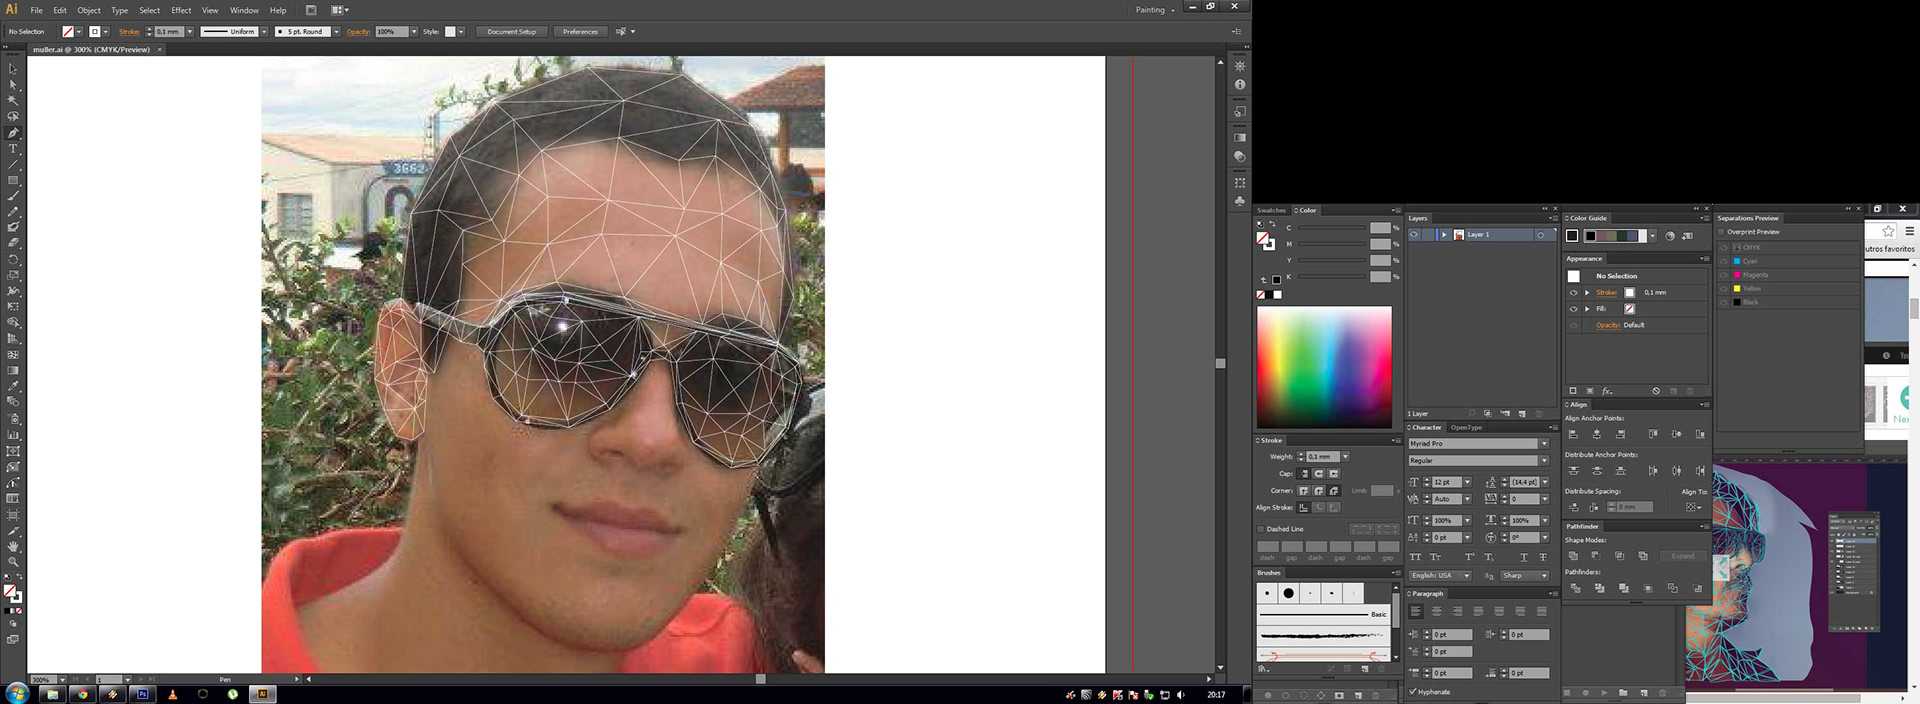Open 5 pt. Round brush definition dropdown
This screenshot has width=1920, height=704.
[336, 32]
